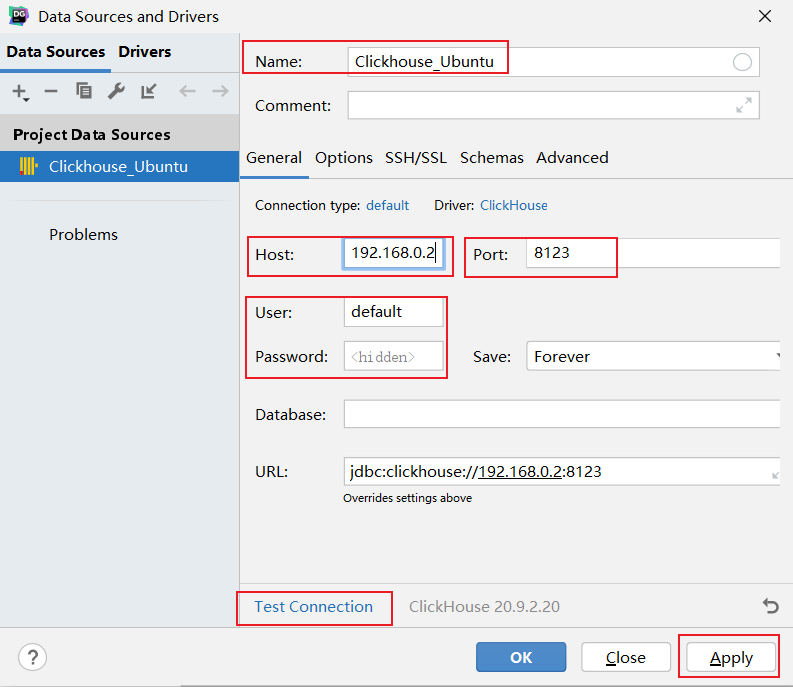Click the make global arrow icon
The image size is (793, 687).
pos(149,92)
